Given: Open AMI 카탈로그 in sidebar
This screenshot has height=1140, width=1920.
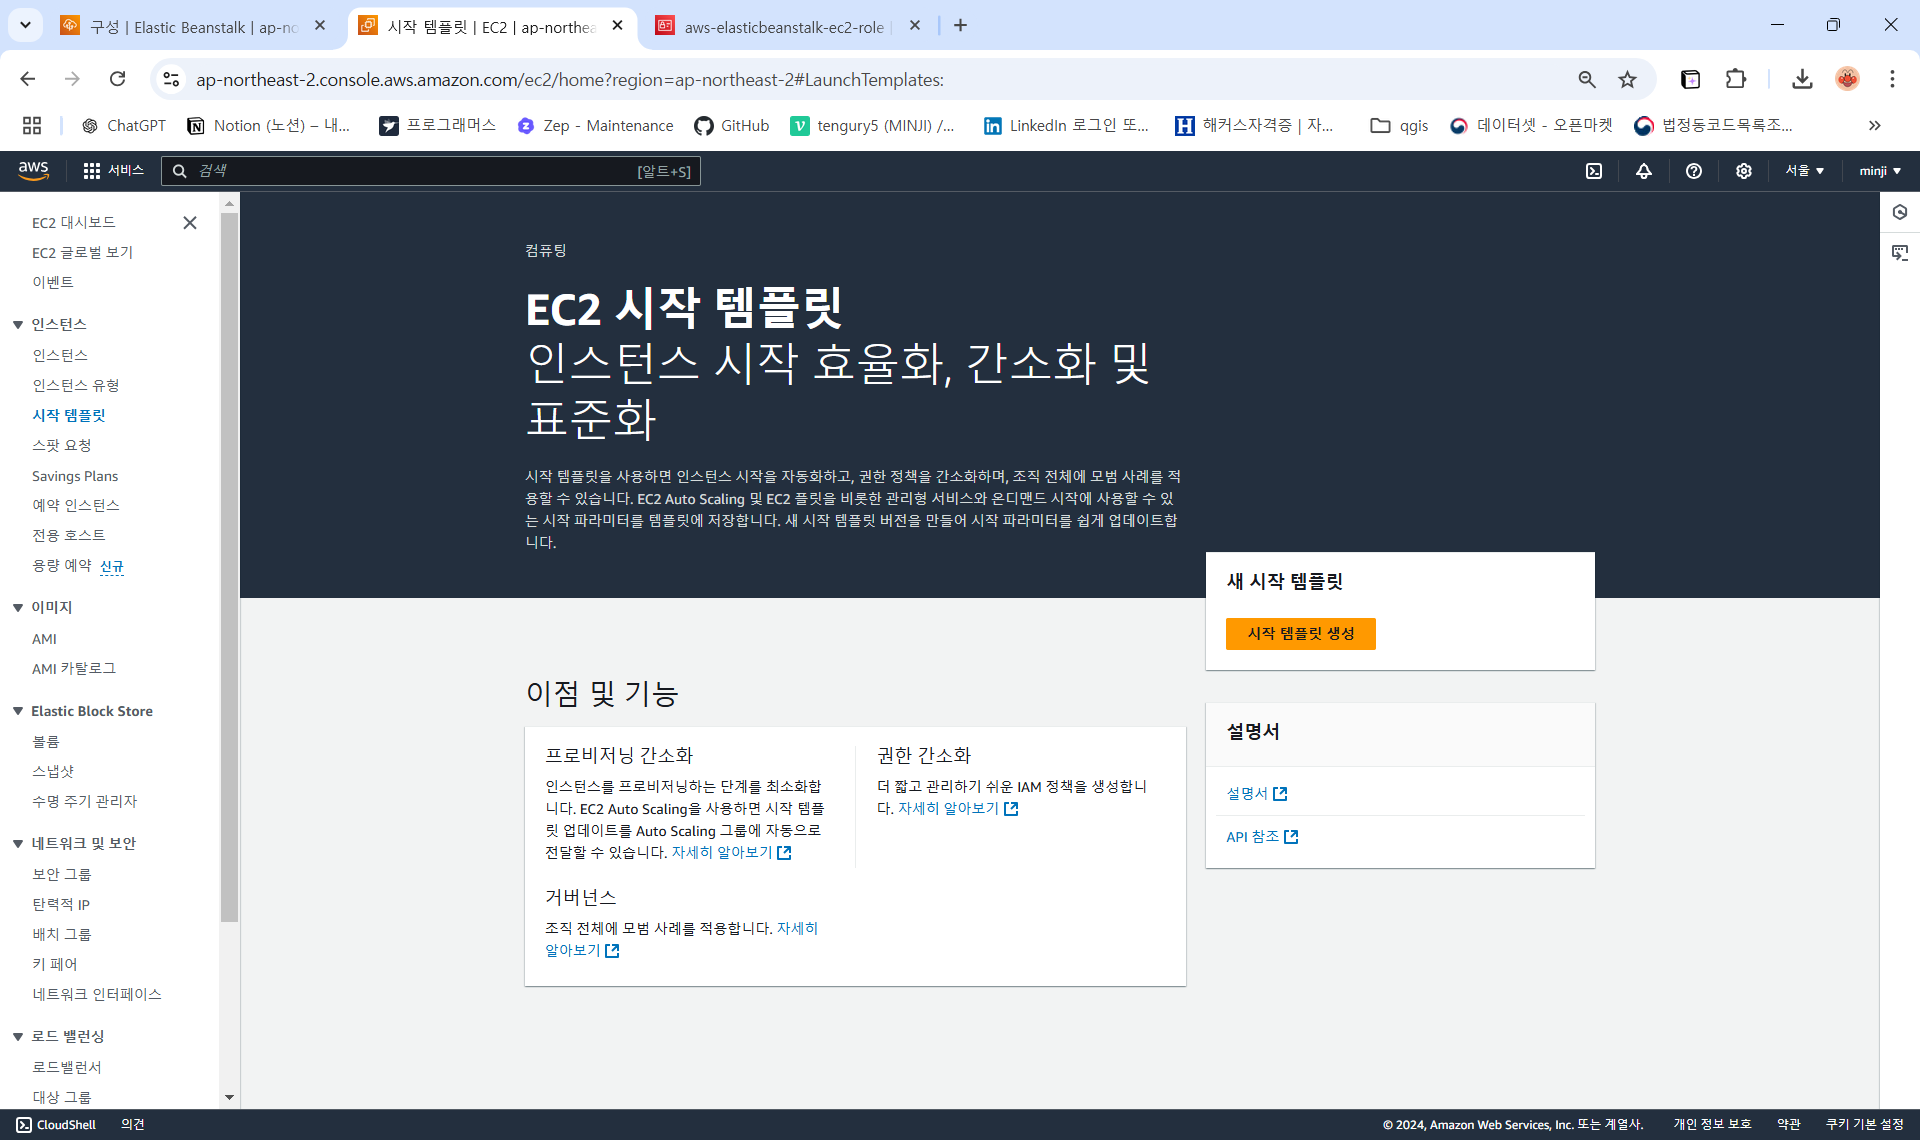Looking at the screenshot, I should [x=73, y=668].
